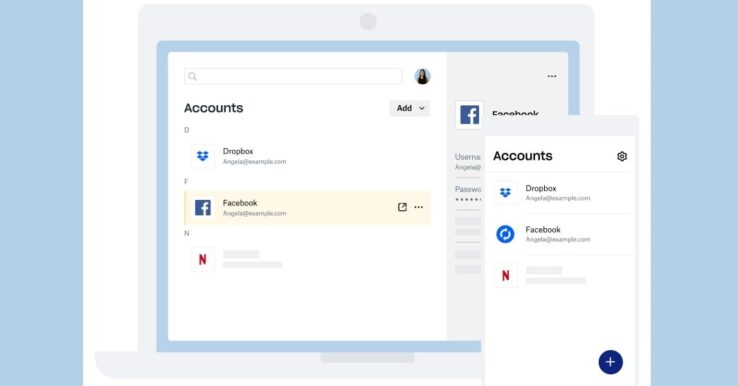Click the Netflix icon in the mobile panel
738x386 pixels.
tap(505, 275)
